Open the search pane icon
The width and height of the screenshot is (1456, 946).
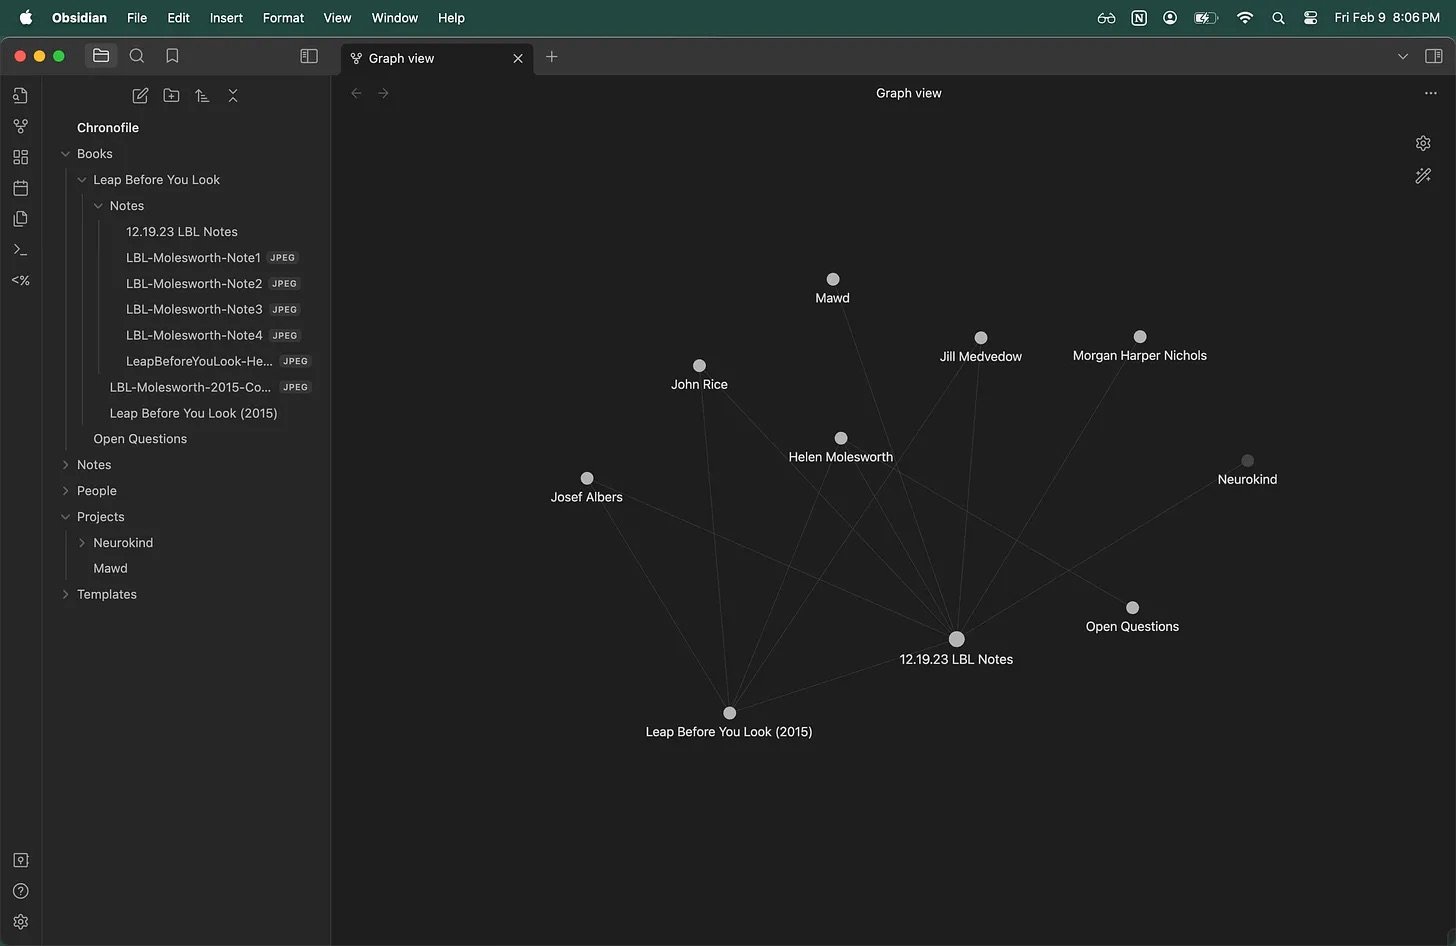tap(137, 56)
